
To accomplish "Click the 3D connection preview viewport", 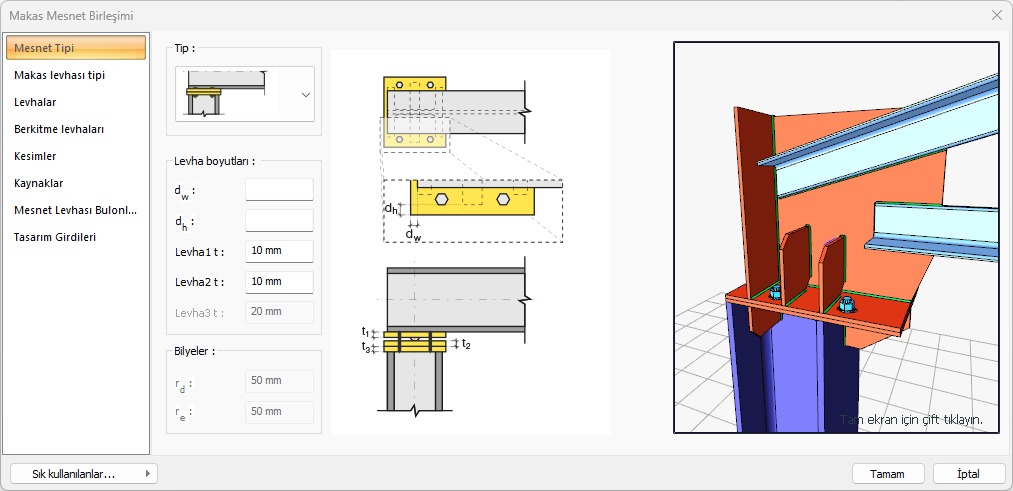I will [836, 237].
